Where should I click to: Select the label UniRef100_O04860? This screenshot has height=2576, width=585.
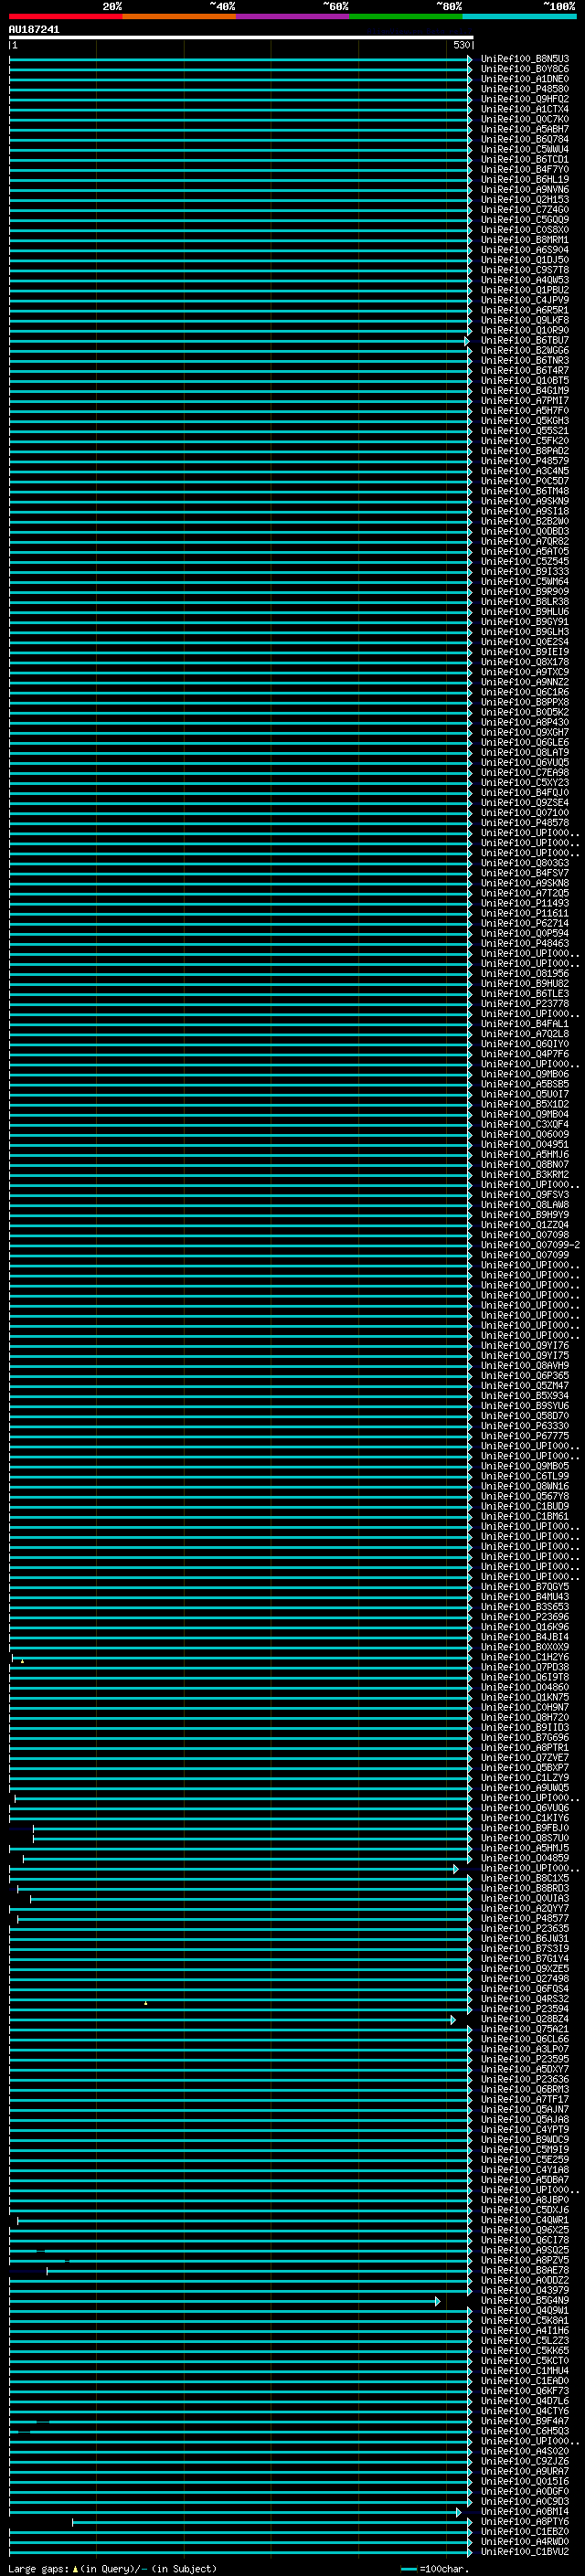click(x=525, y=1688)
